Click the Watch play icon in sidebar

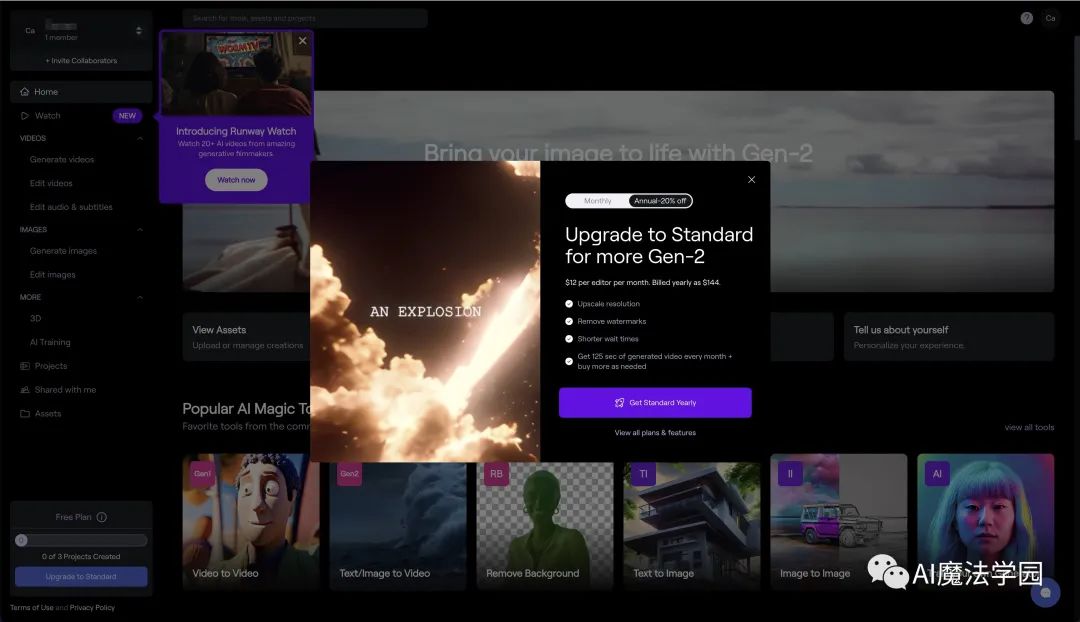pos(25,116)
